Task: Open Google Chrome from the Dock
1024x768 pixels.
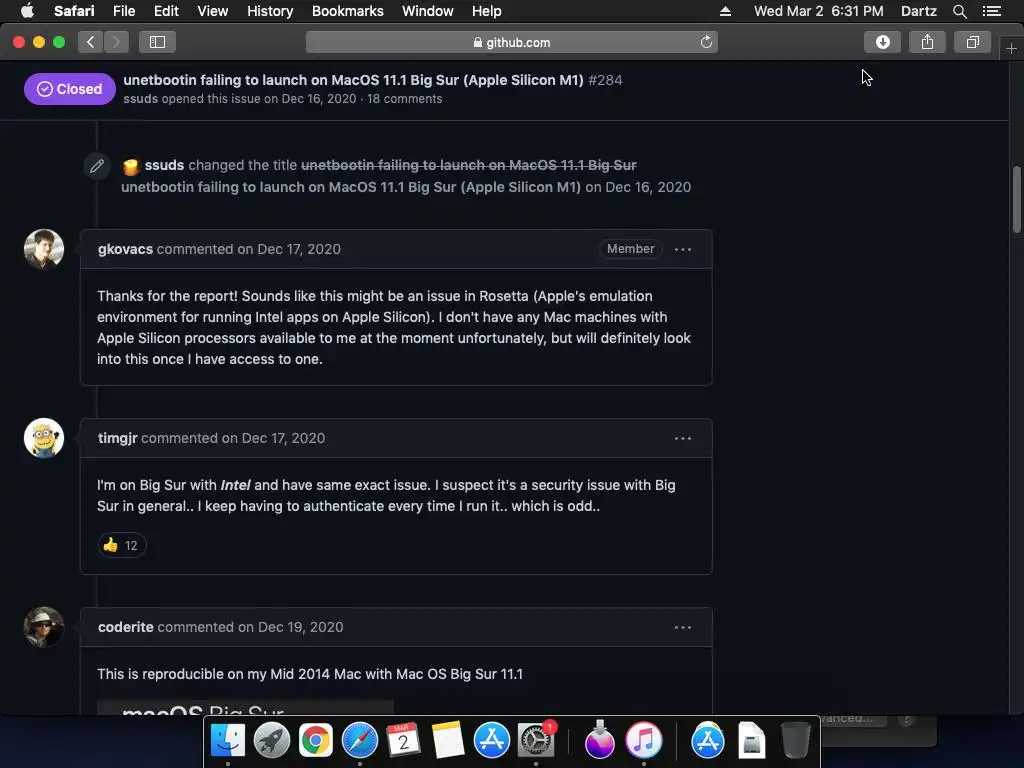Action: coord(315,741)
